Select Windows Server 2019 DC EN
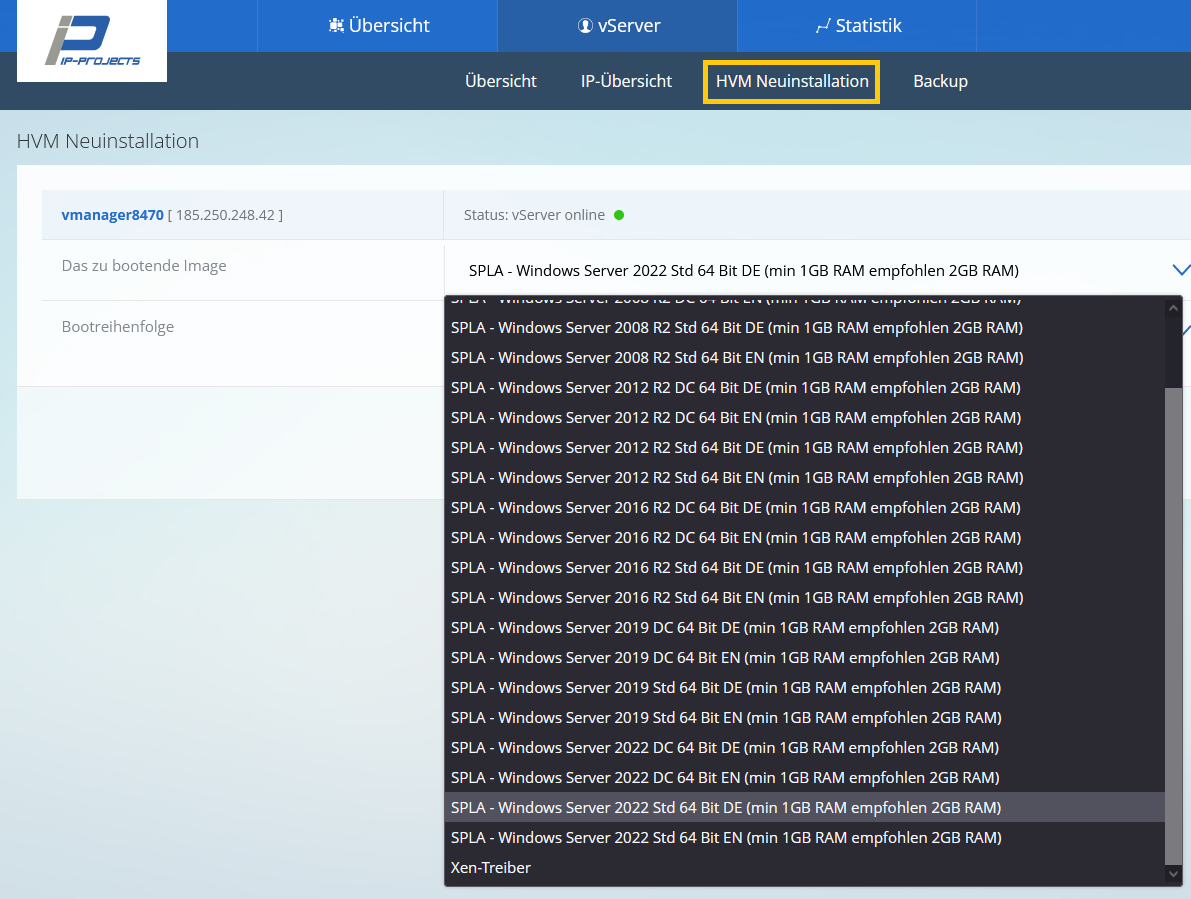1191x899 pixels. [804, 658]
